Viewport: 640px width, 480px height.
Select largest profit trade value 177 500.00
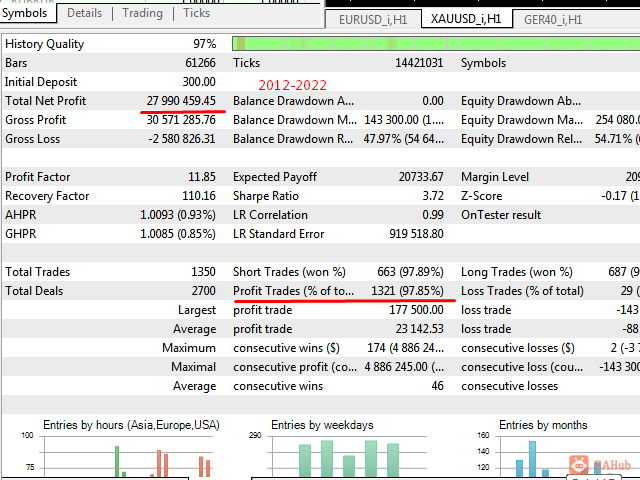pyautogui.click(x=416, y=310)
